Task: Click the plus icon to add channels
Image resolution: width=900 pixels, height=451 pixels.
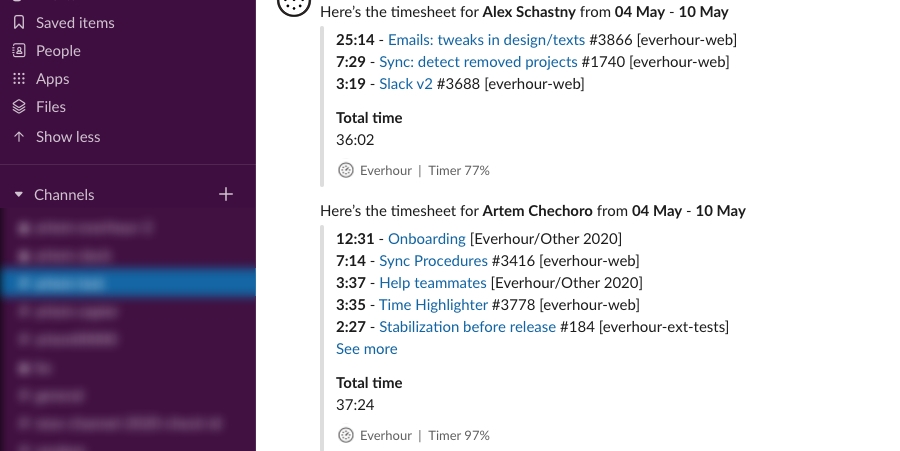Action: pos(226,195)
